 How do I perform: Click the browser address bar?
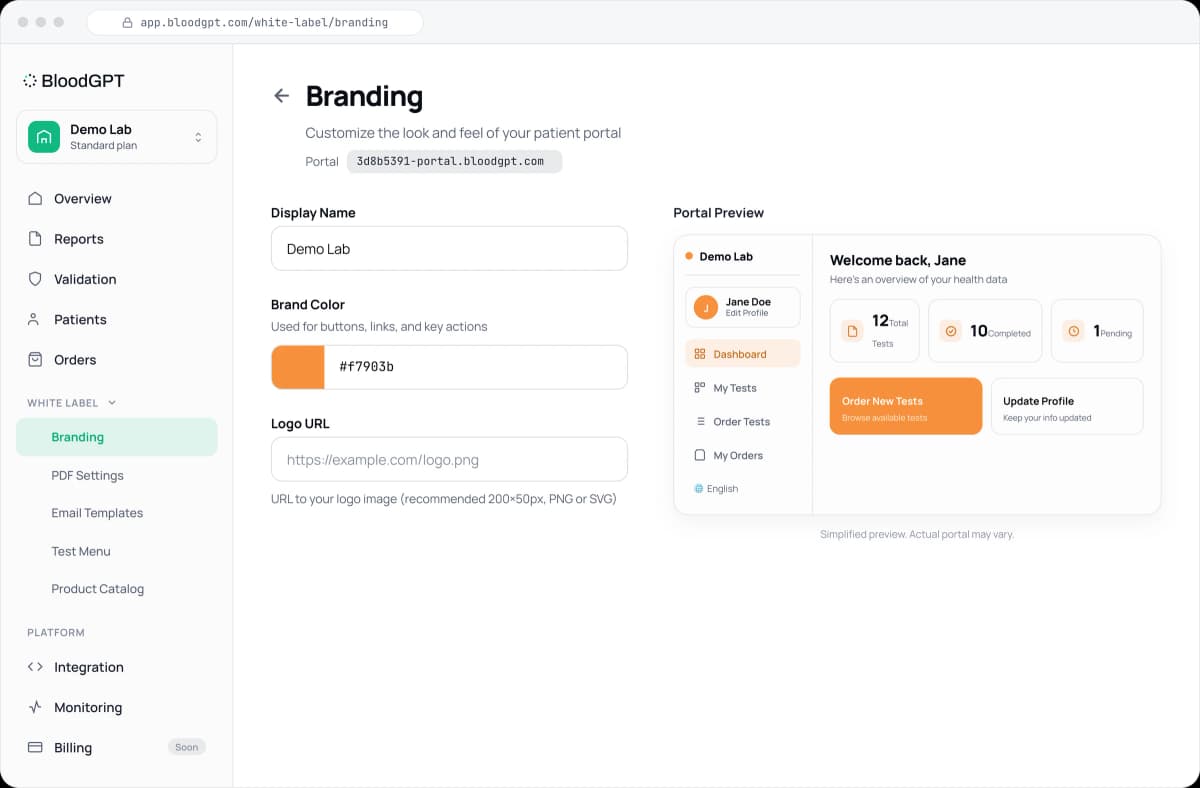[x=255, y=22]
